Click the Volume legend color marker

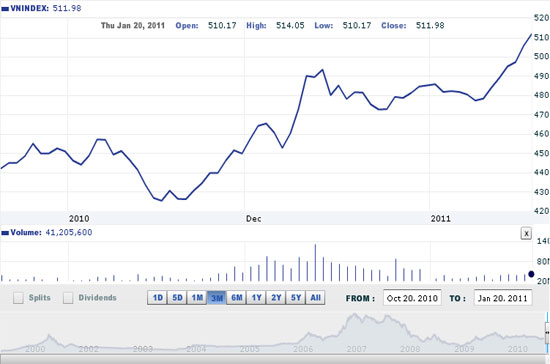pyautogui.click(x=5, y=233)
